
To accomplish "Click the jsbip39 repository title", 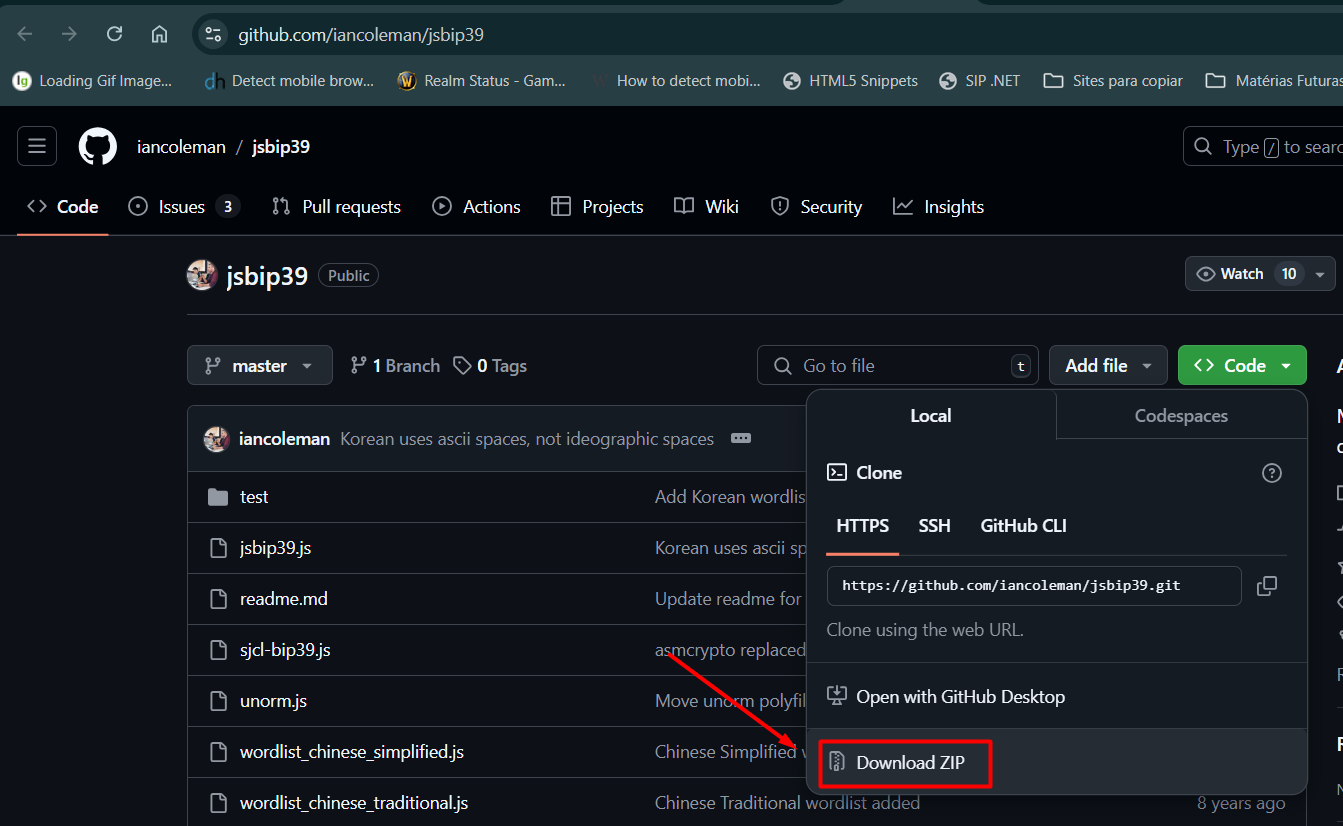I will pyautogui.click(x=267, y=276).
